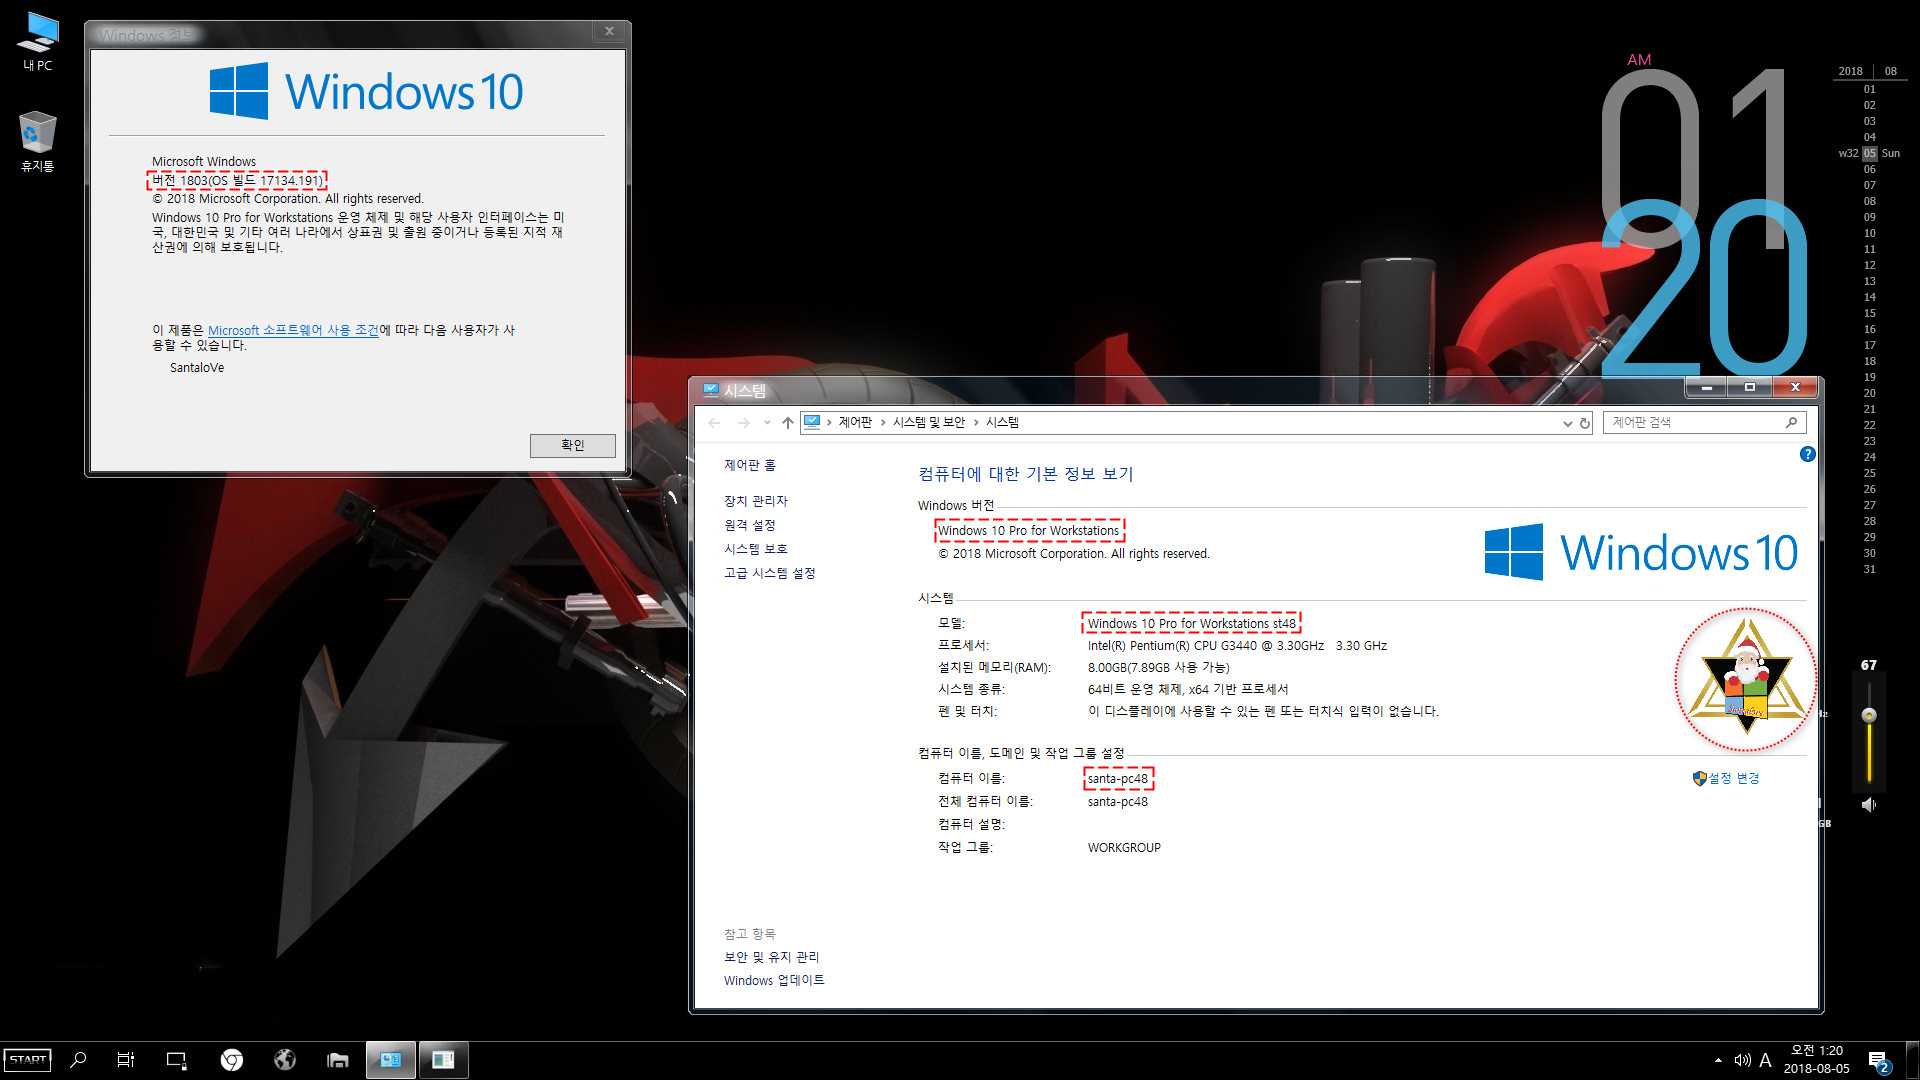Image resolution: width=1920 pixels, height=1080 pixels.
Task: Mute via speaker icon under volume widget
Action: (x=1869, y=805)
